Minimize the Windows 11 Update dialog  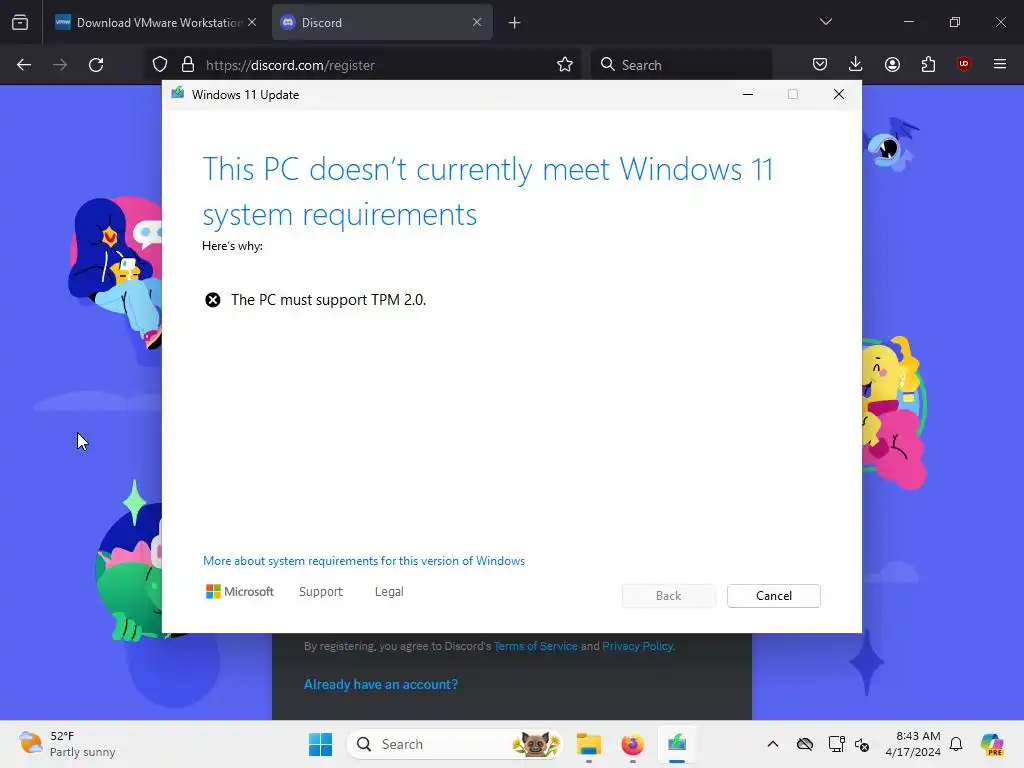748,95
